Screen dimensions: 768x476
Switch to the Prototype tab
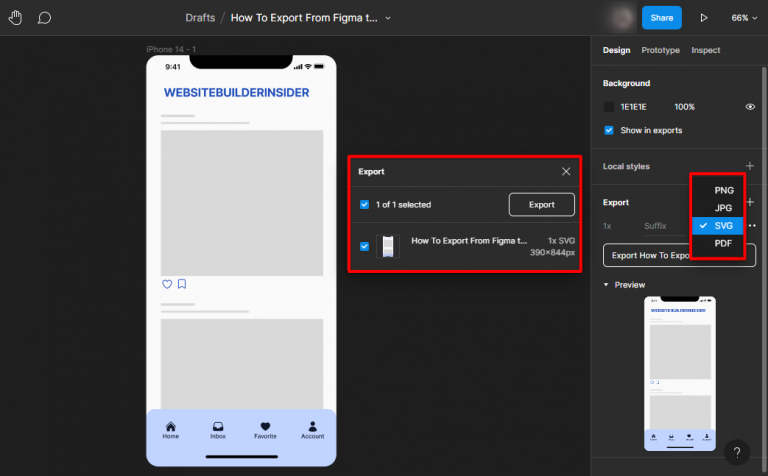tap(660, 50)
